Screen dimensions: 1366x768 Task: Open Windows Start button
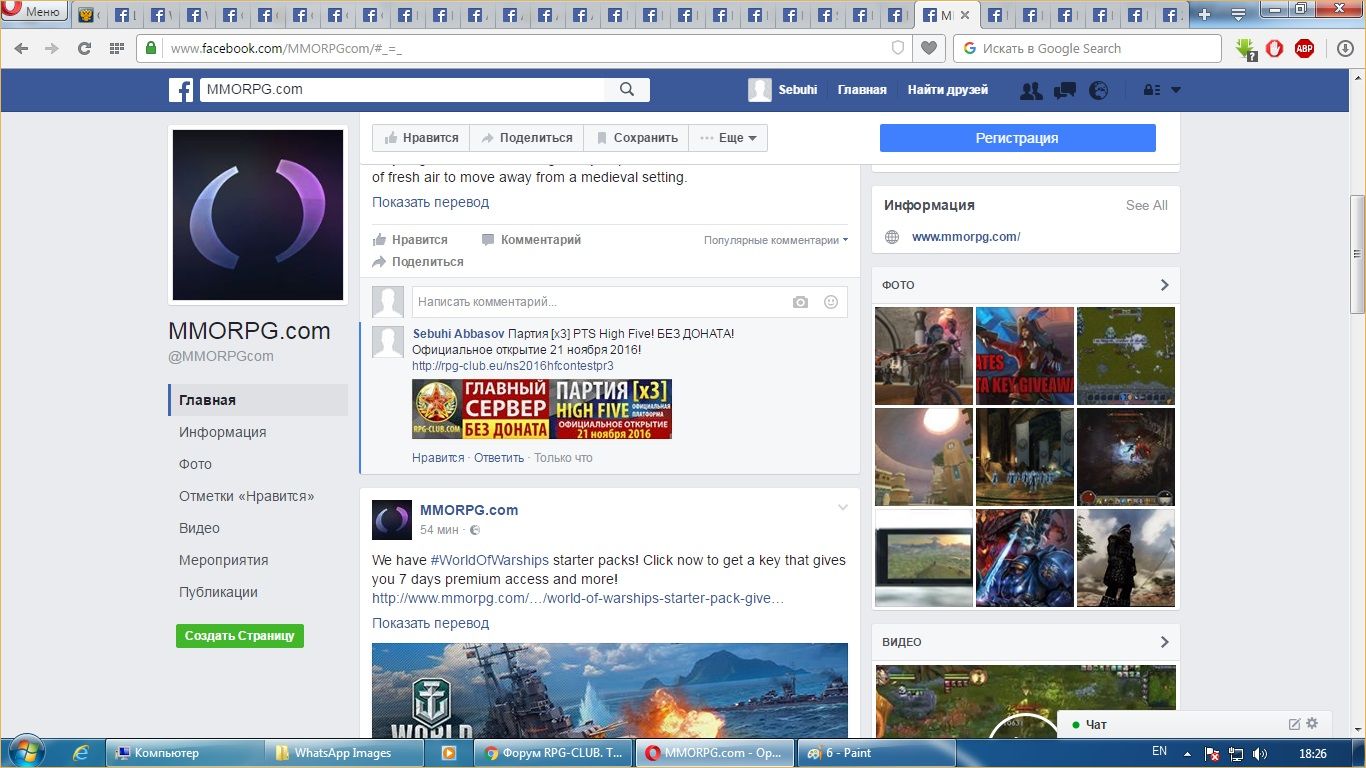point(25,752)
